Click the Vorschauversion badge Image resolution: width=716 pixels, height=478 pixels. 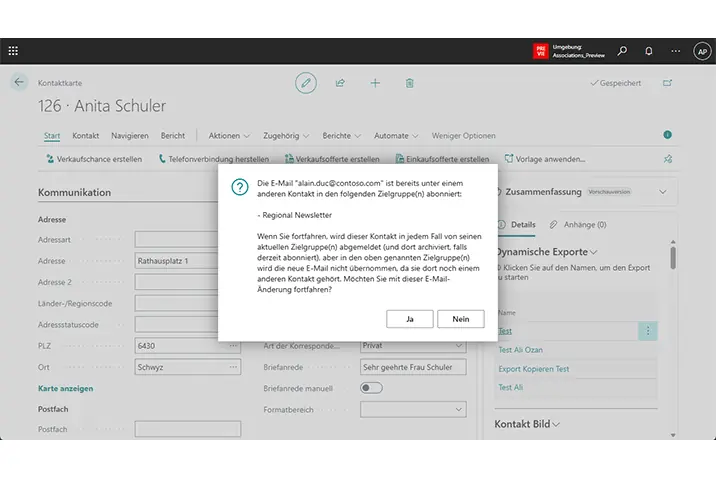point(609,192)
